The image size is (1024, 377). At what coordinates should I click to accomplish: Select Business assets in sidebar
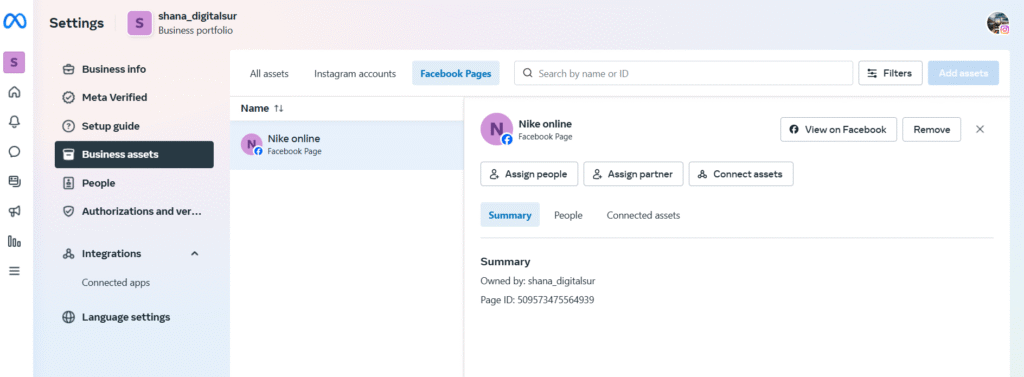[134, 155]
